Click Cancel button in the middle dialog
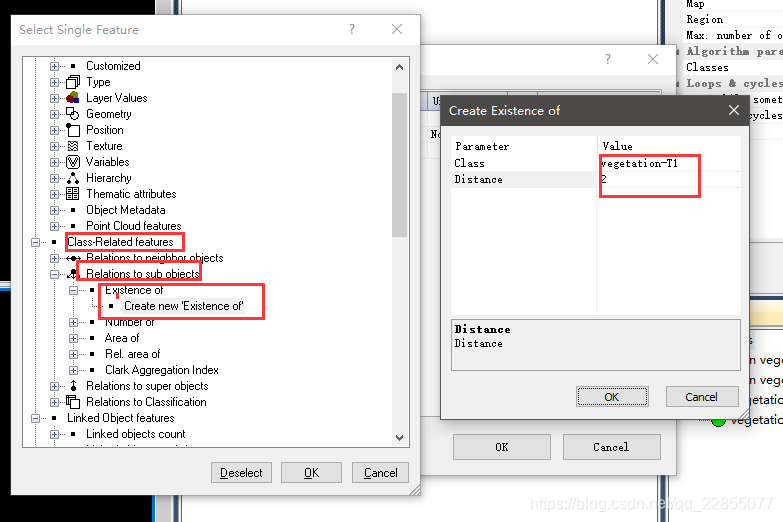This screenshot has width=783, height=522. (x=611, y=447)
